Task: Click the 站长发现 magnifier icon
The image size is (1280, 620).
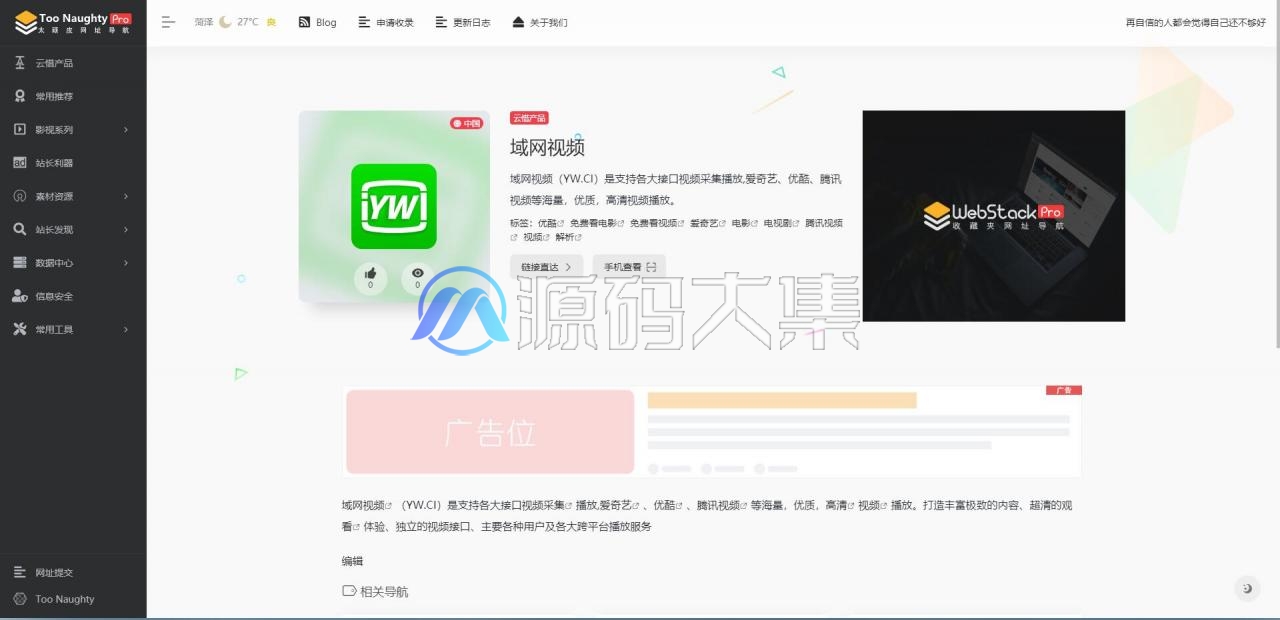Action: pos(20,230)
